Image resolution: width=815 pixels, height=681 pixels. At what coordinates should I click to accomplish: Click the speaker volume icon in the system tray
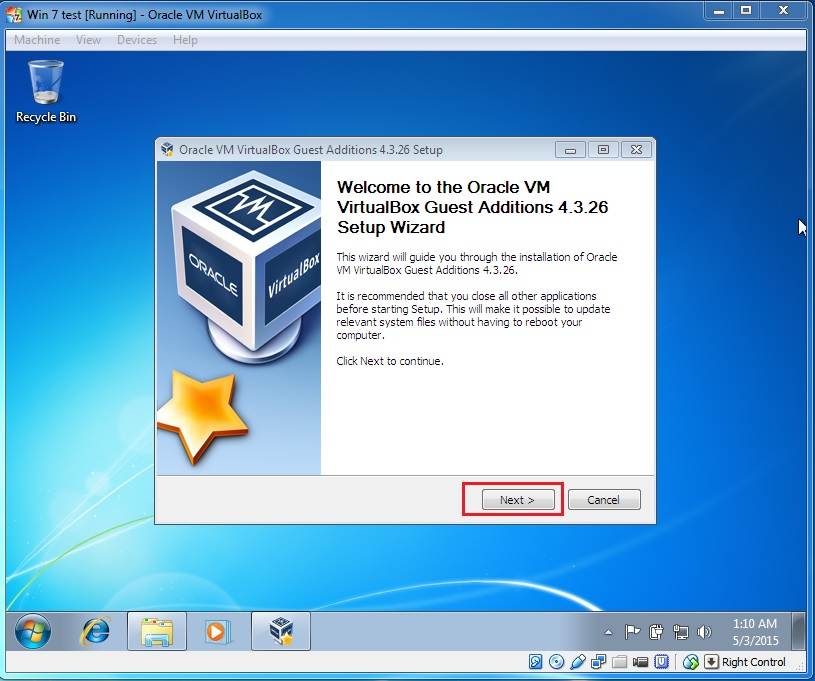click(703, 632)
